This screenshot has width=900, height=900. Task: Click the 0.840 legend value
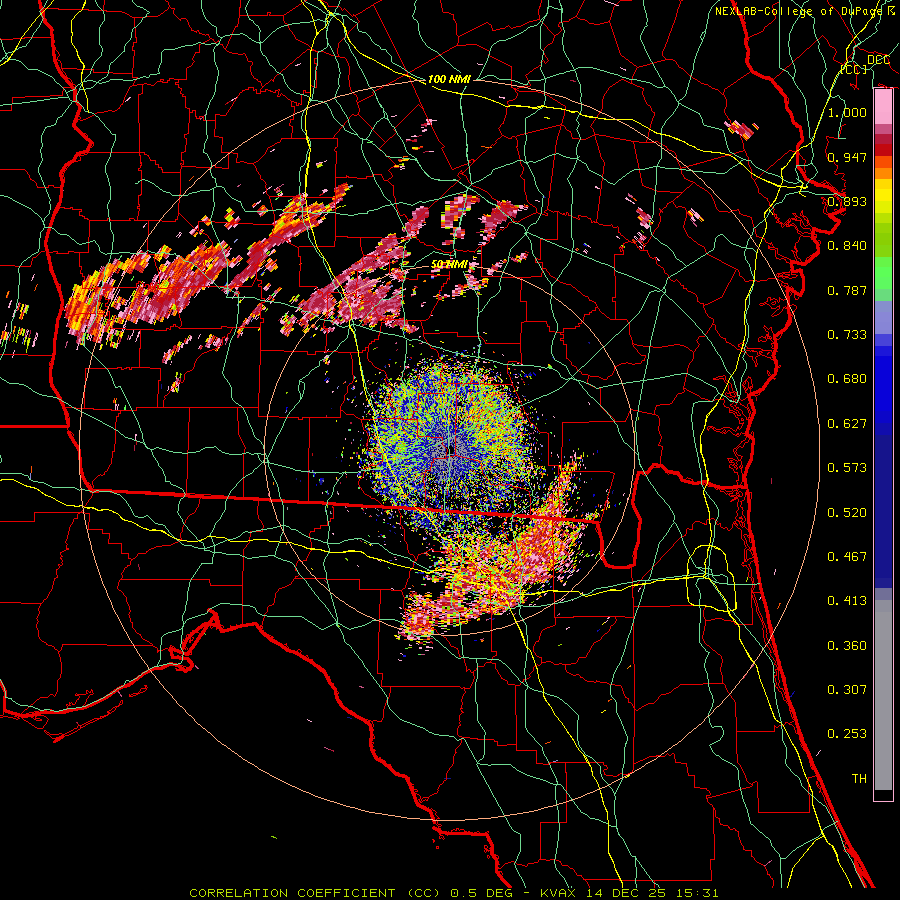pyautogui.click(x=847, y=246)
